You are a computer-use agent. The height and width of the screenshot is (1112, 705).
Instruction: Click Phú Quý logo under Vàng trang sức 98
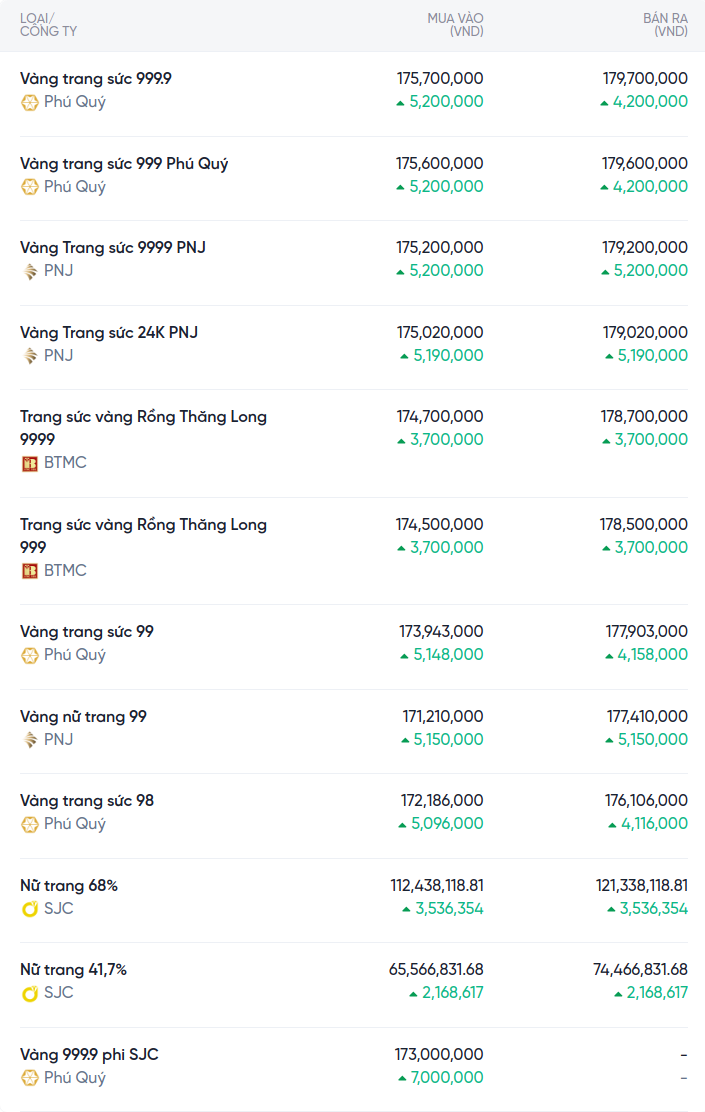(x=30, y=824)
